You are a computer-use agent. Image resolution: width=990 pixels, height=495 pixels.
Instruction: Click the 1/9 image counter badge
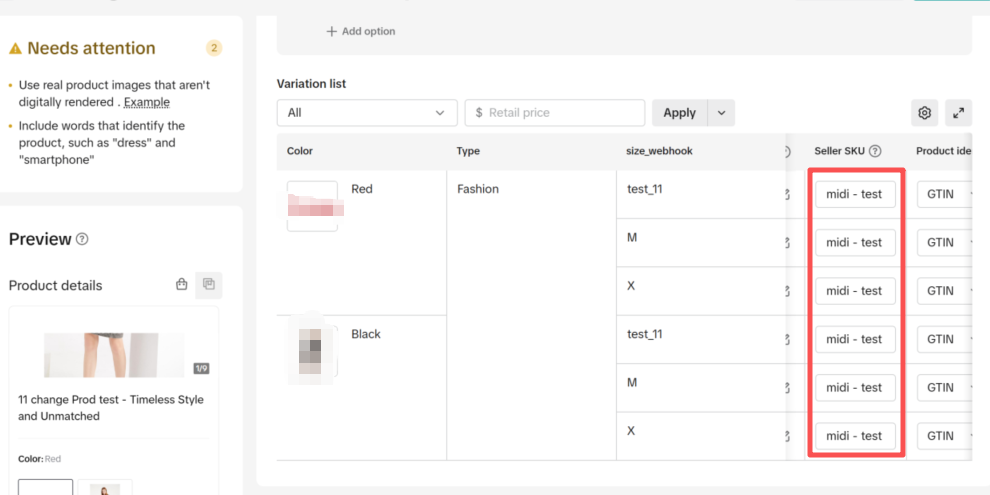[x=201, y=369]
